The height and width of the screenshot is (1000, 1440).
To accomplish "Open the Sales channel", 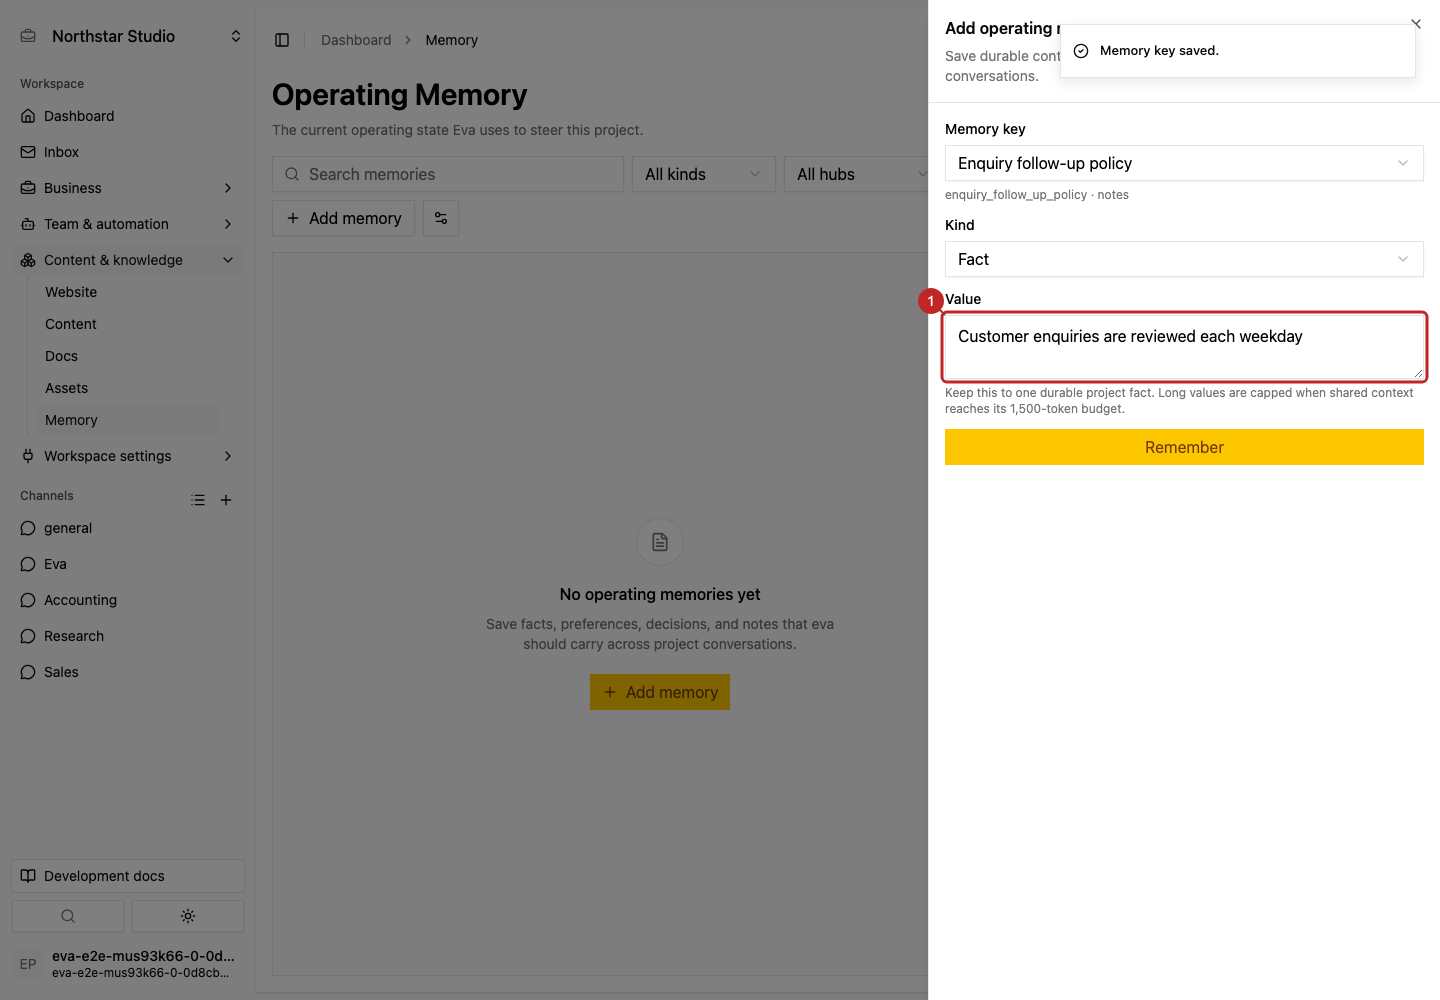I will point(128,672).
